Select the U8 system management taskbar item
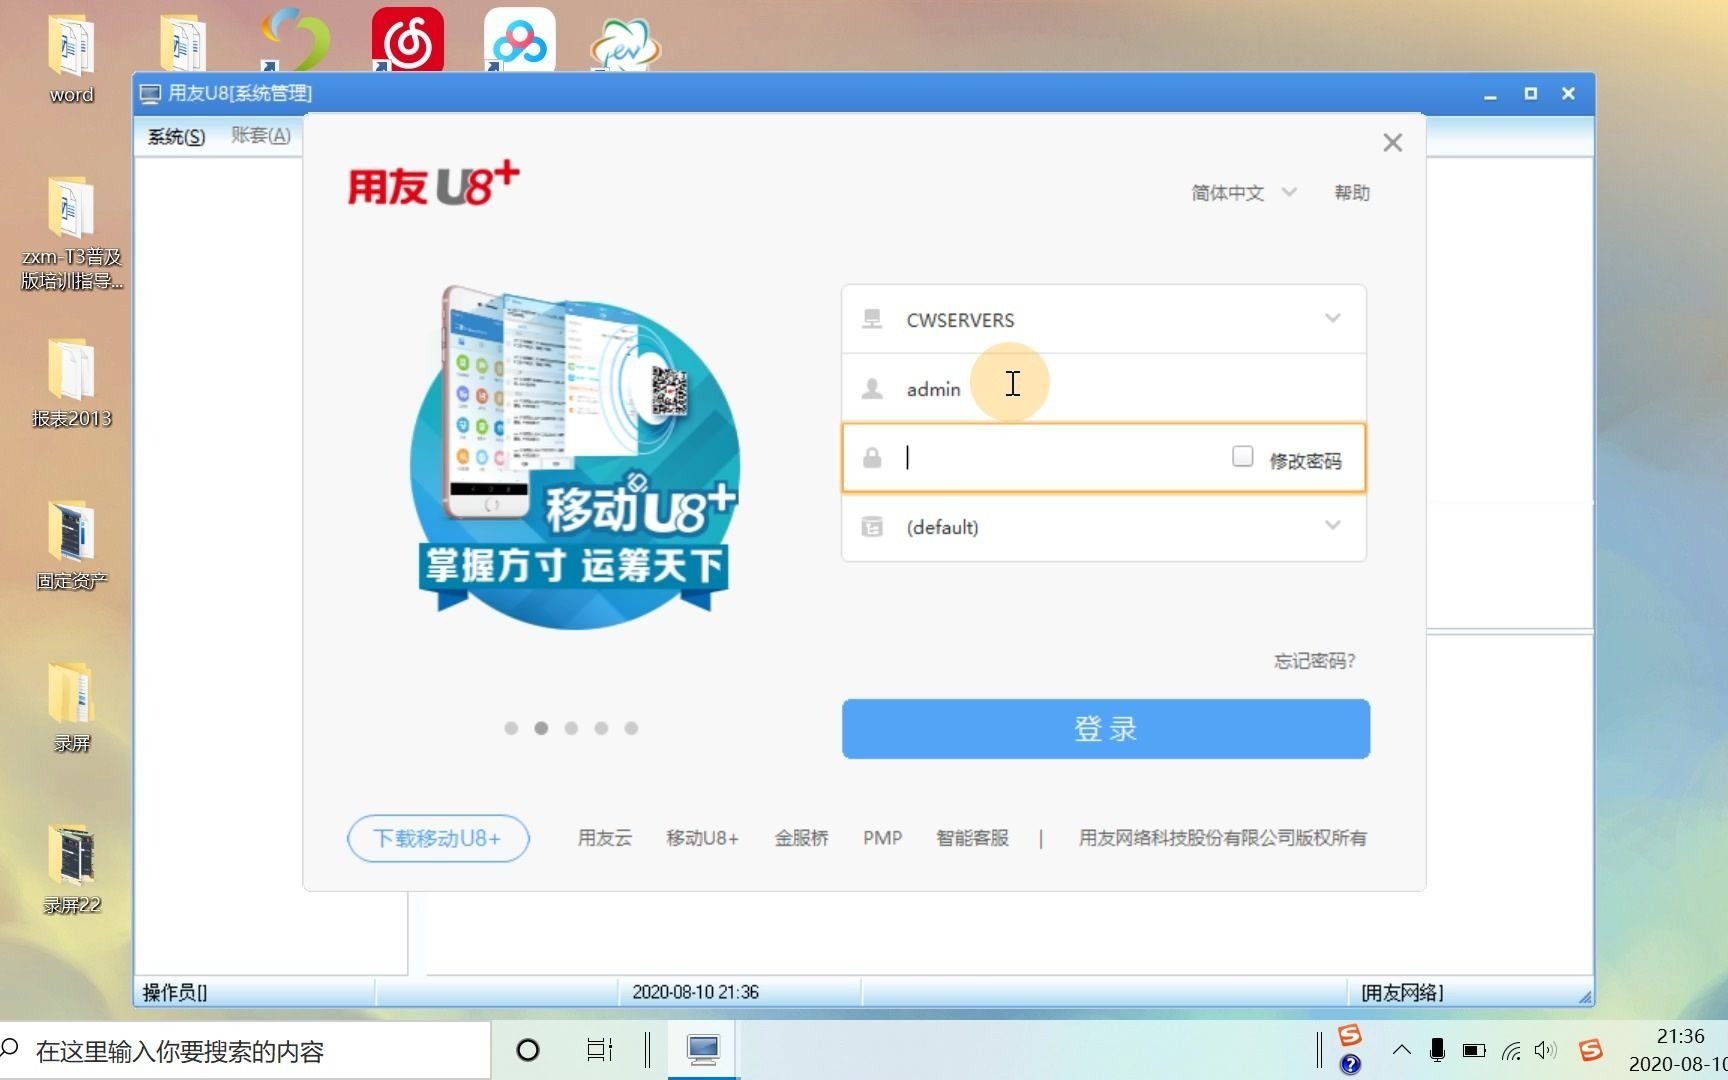This screenshot has width=1728, height=1080. point(703,1049)
